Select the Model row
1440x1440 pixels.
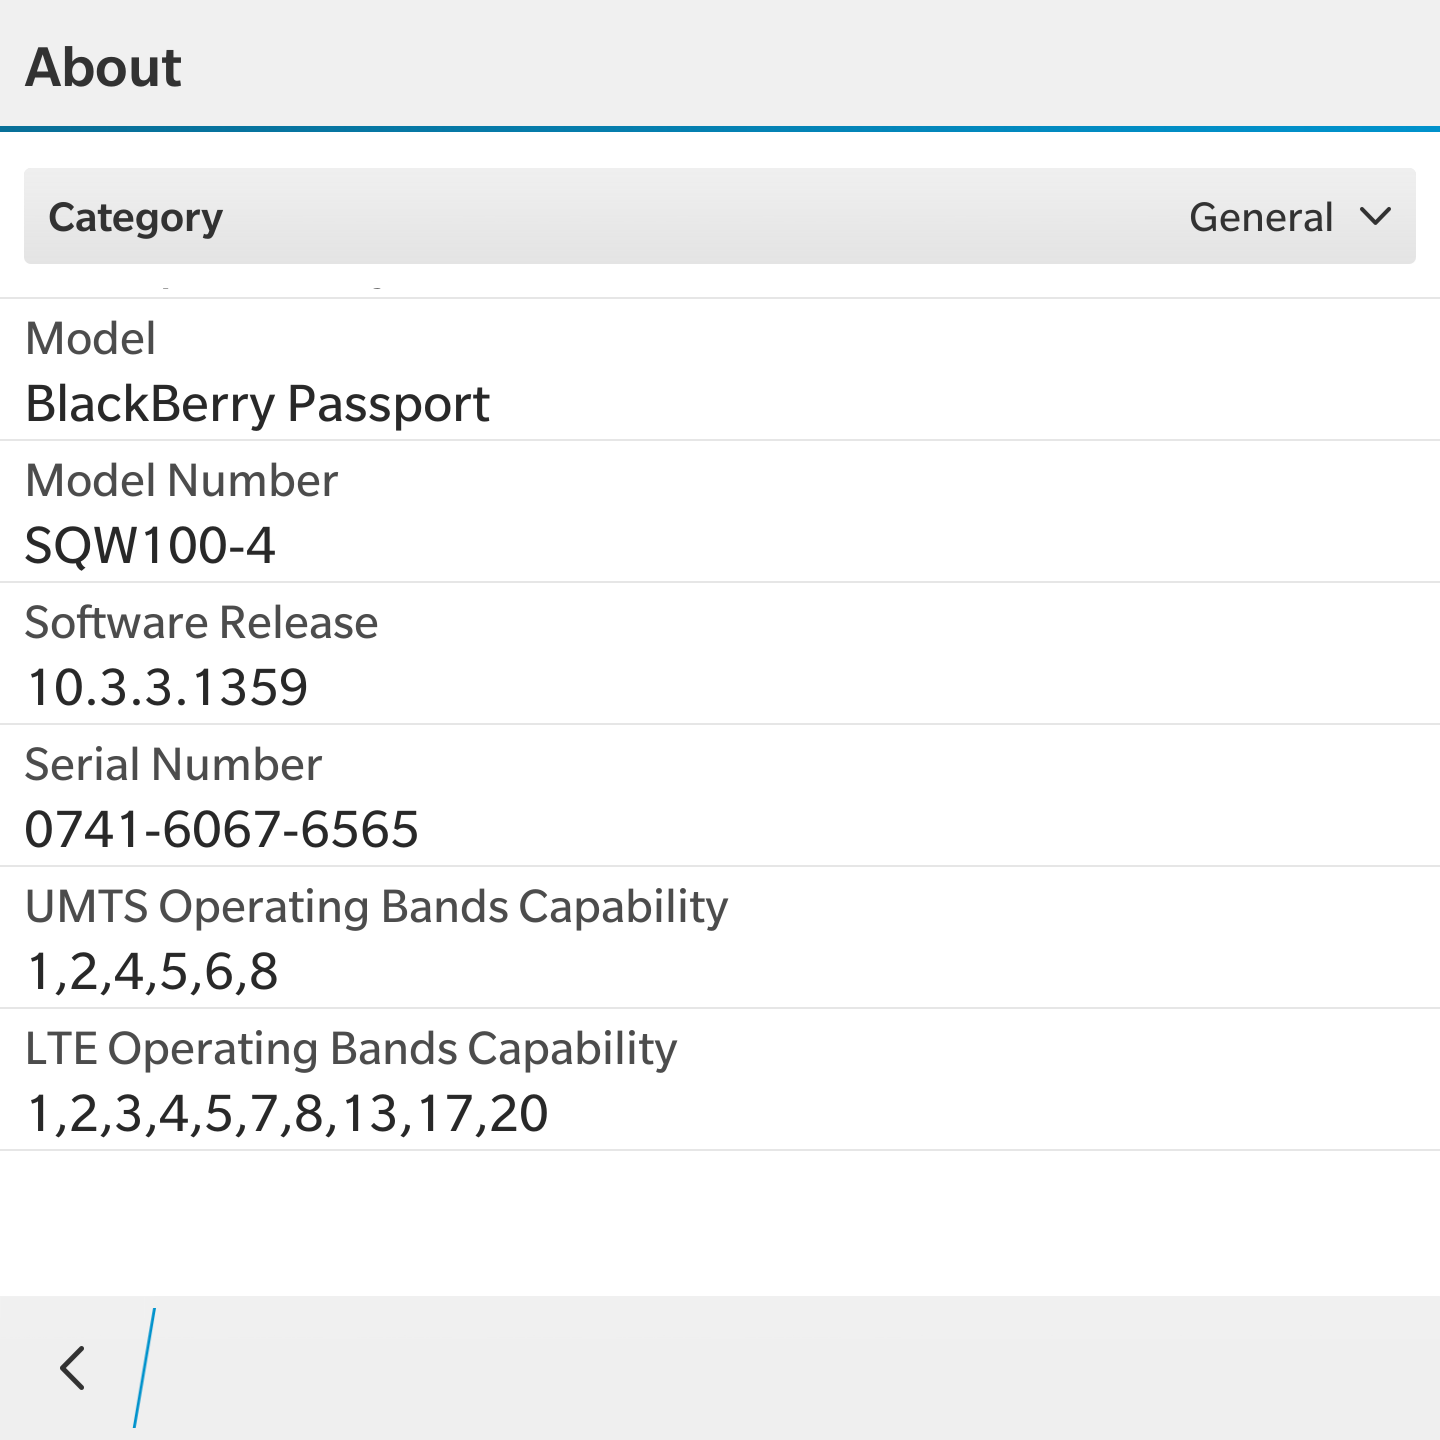[x=720, y=370]
